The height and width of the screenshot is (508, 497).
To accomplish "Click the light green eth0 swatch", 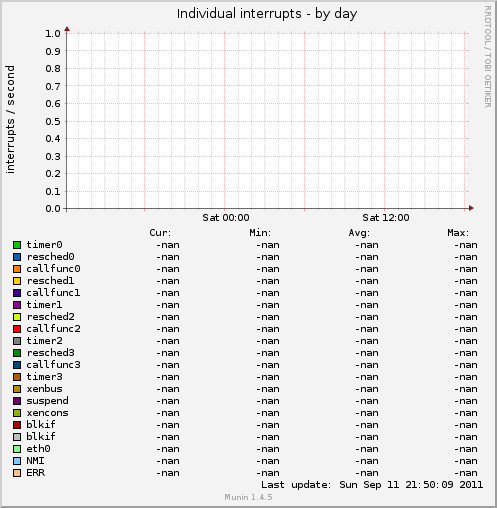I will pyautogui.click(x=17, y=449).
